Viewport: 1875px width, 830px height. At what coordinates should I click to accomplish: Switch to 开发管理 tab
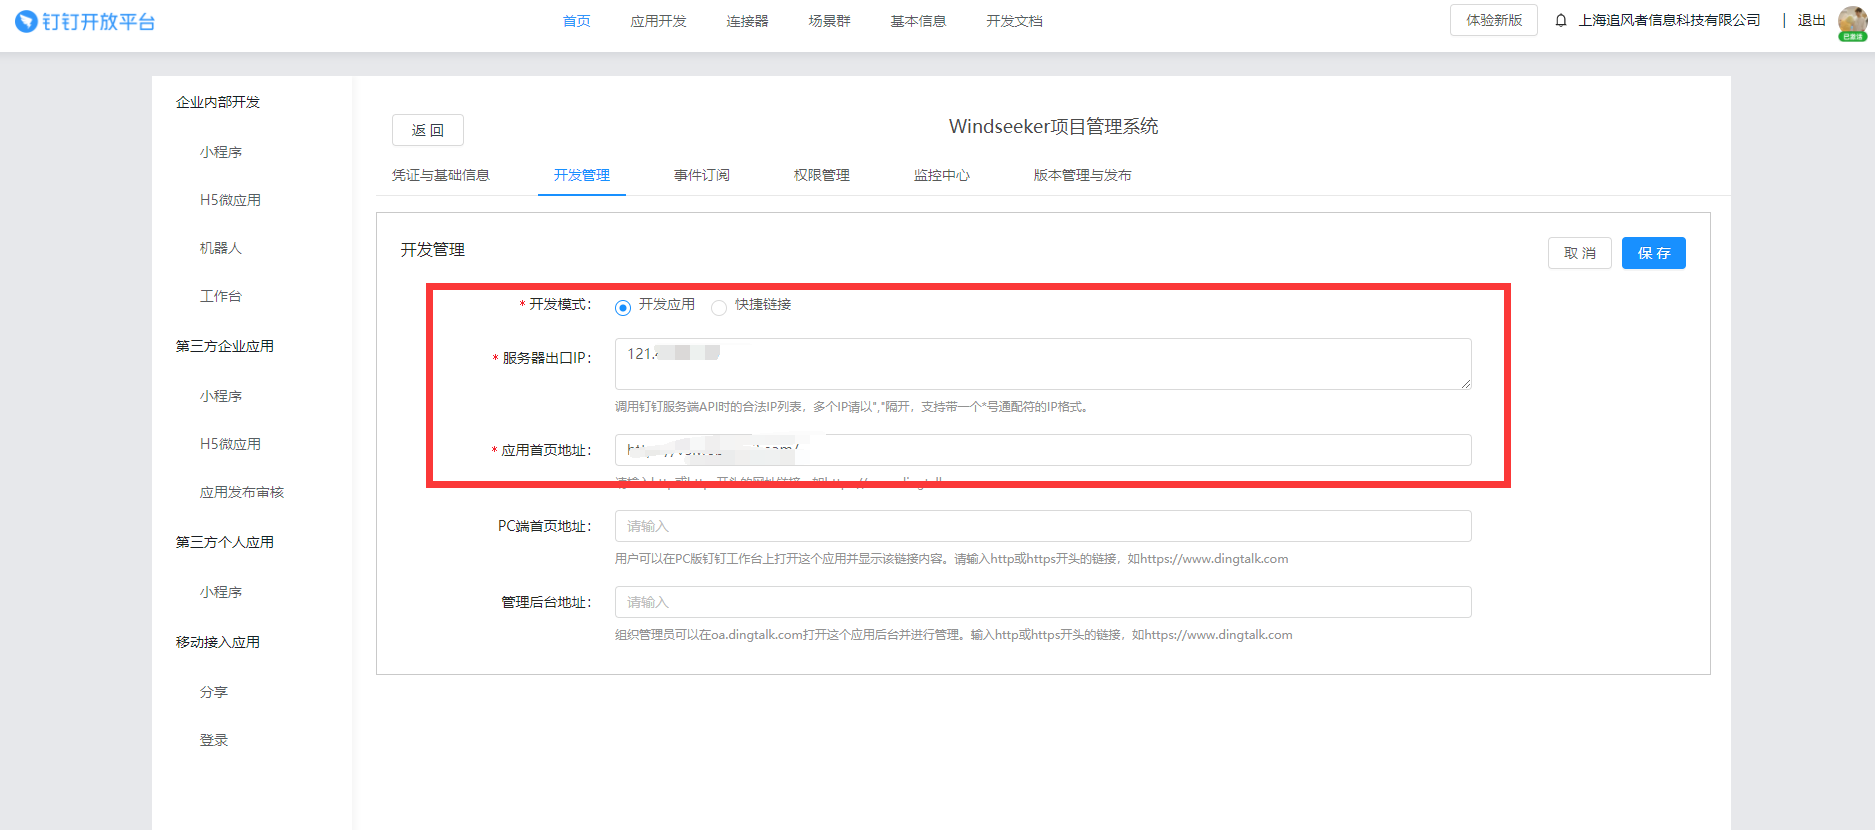(x=582, y=175)
